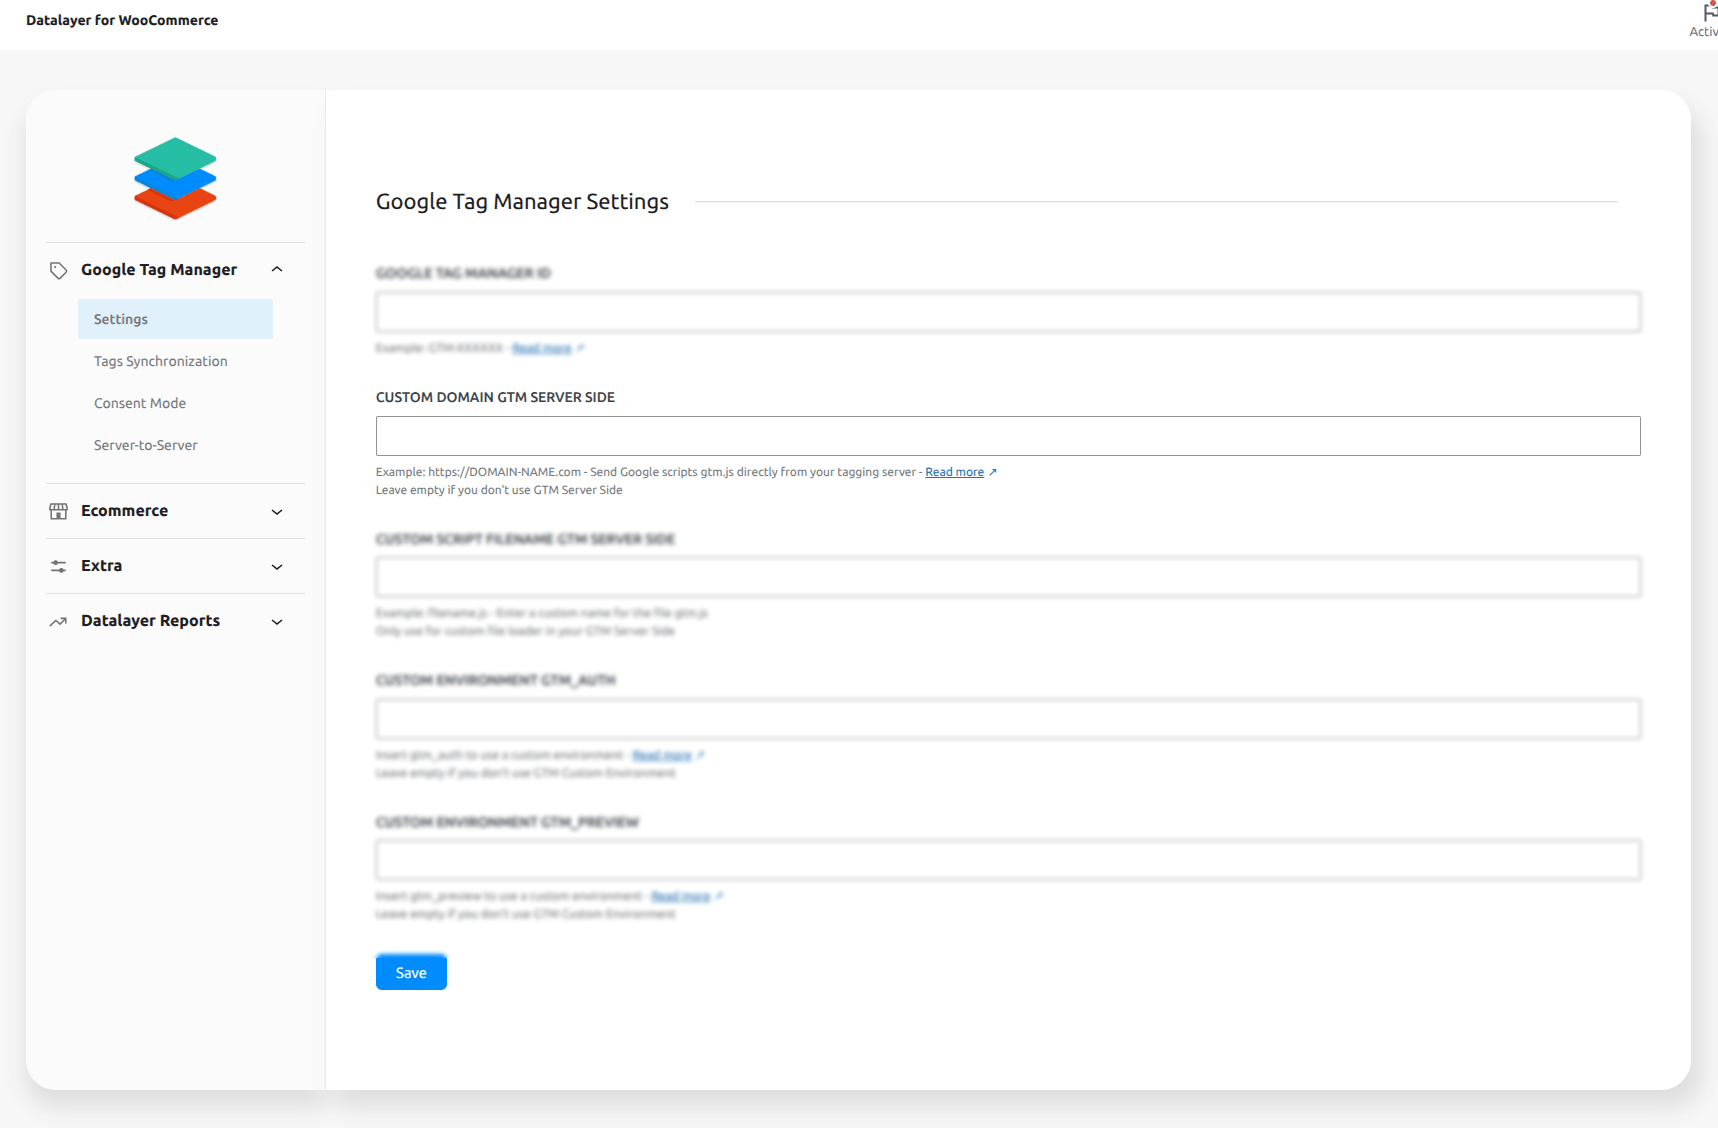Viewport: 1718px width, 1128px height.
Task: Click the Google Tag Manager tag icon
Action: [x=58, y=270]
